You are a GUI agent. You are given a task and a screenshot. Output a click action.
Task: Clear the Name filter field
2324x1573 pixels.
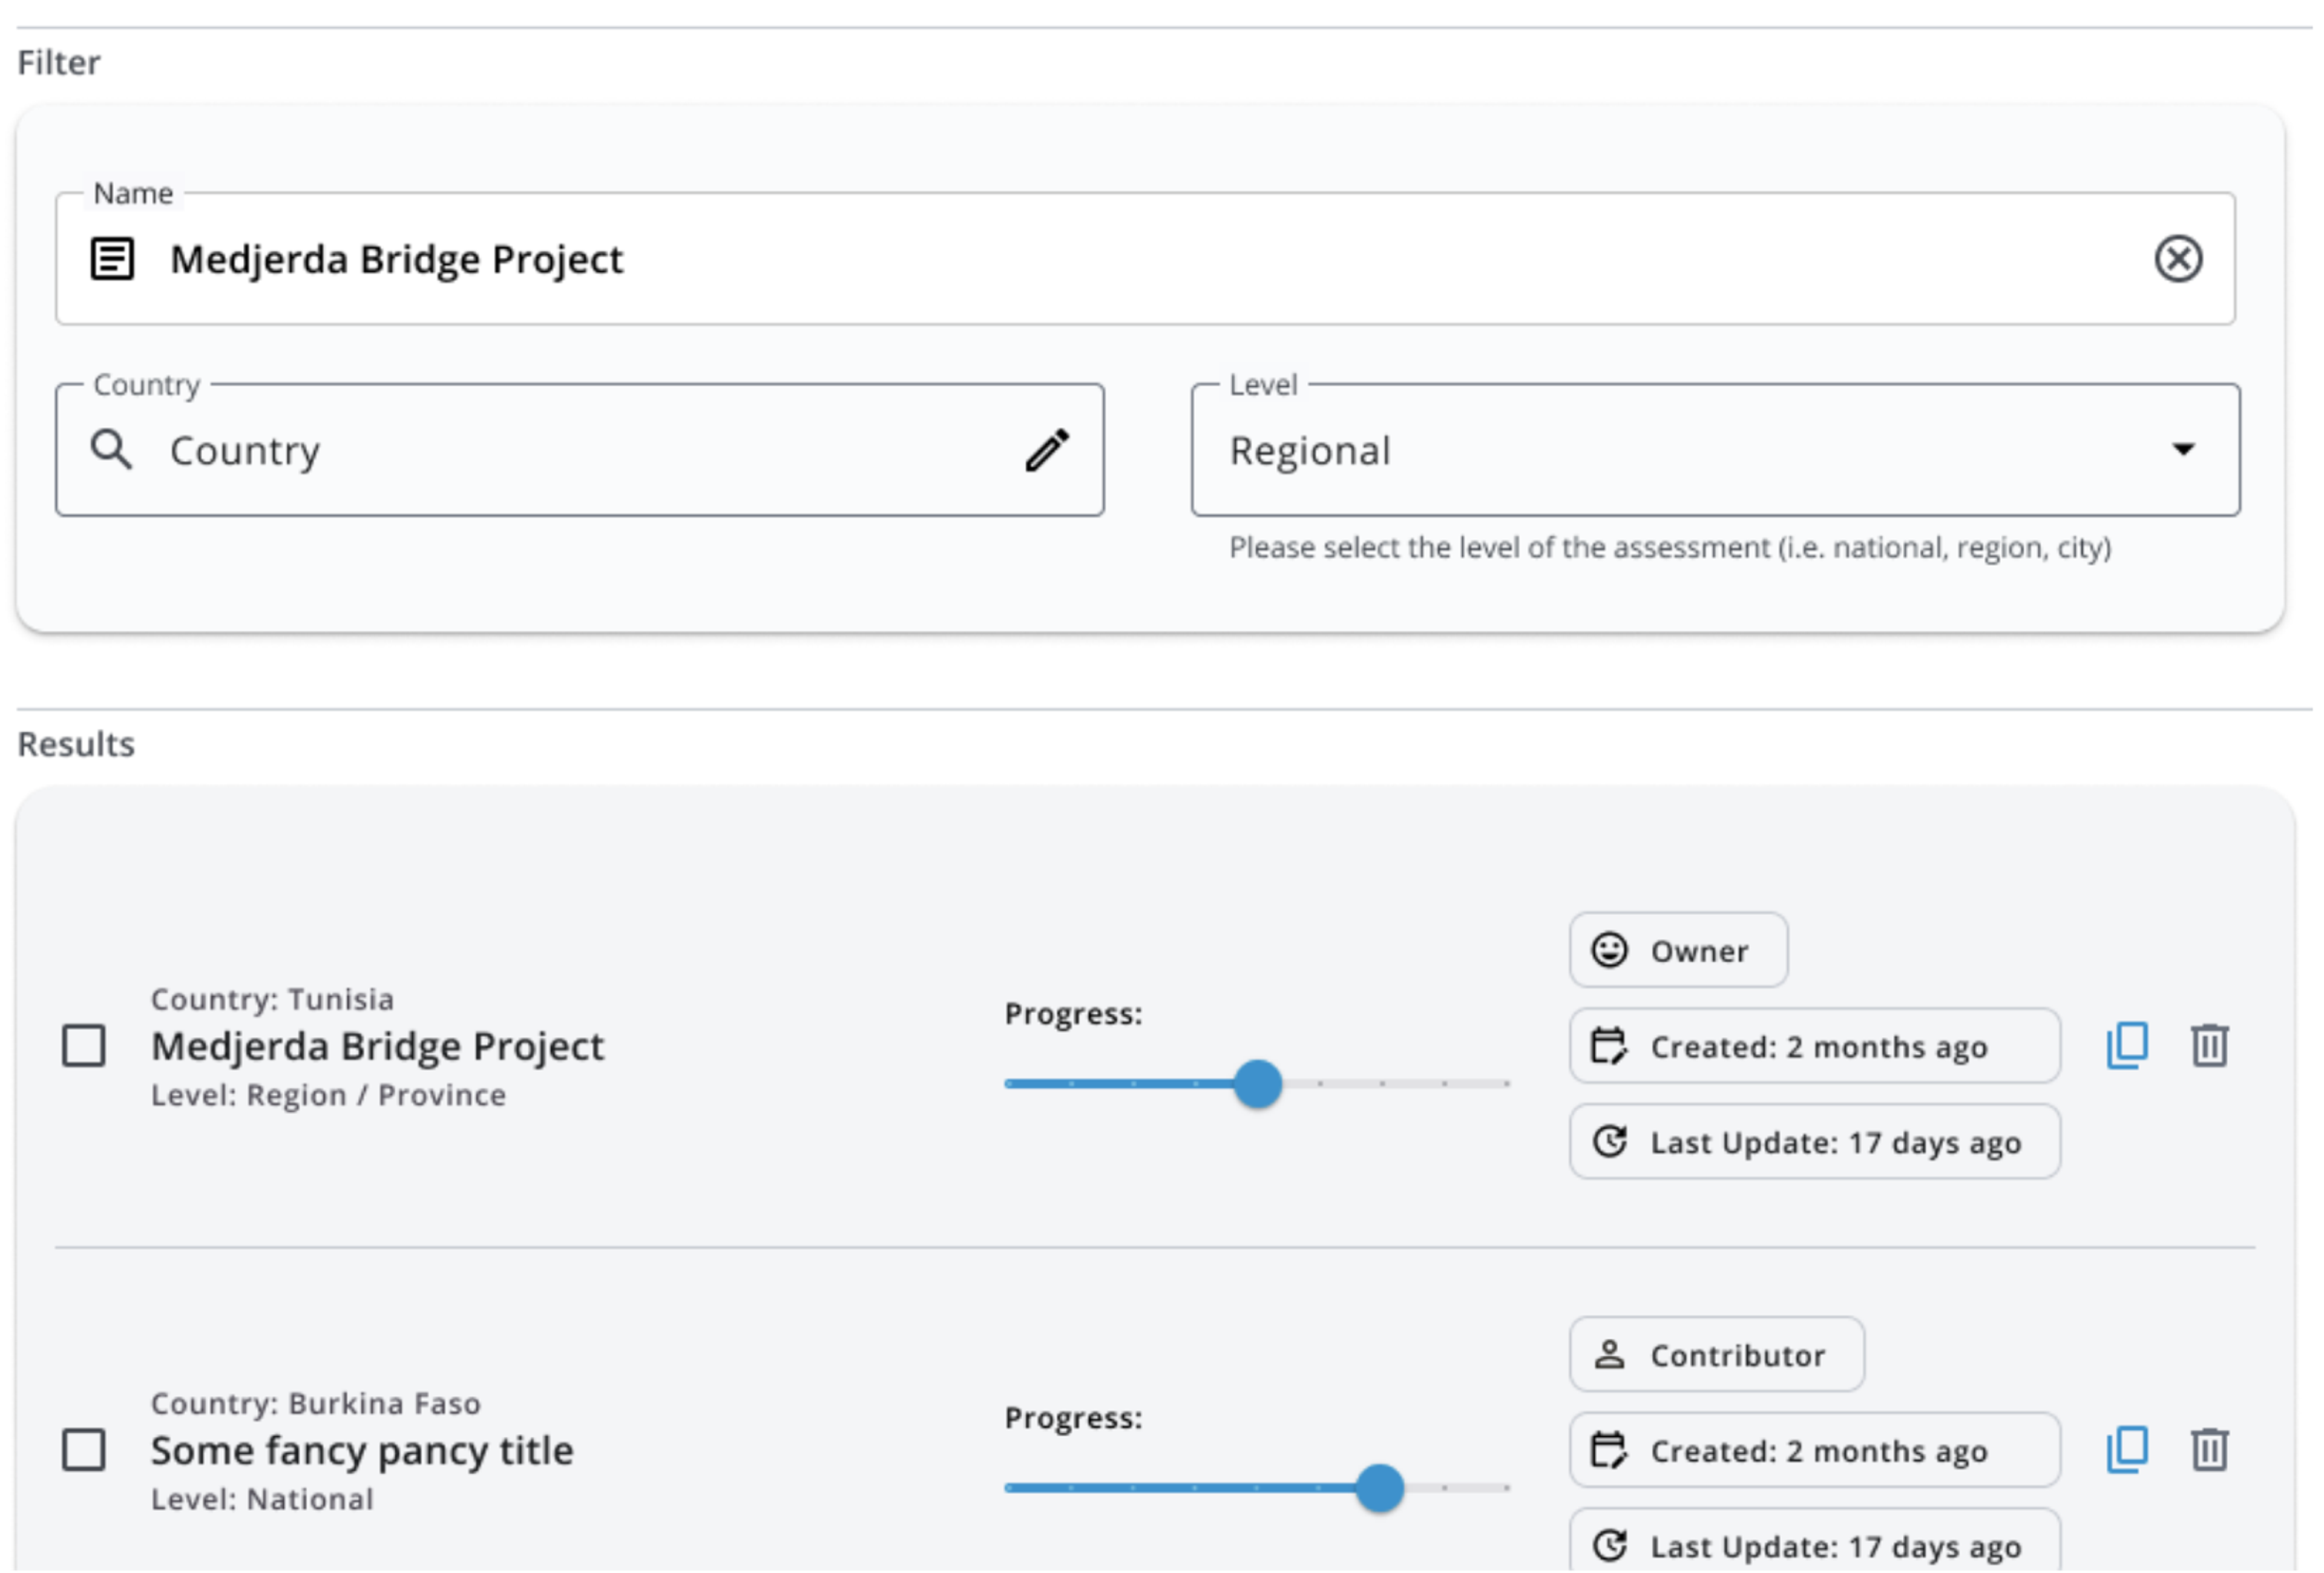tap(2177, 259)
